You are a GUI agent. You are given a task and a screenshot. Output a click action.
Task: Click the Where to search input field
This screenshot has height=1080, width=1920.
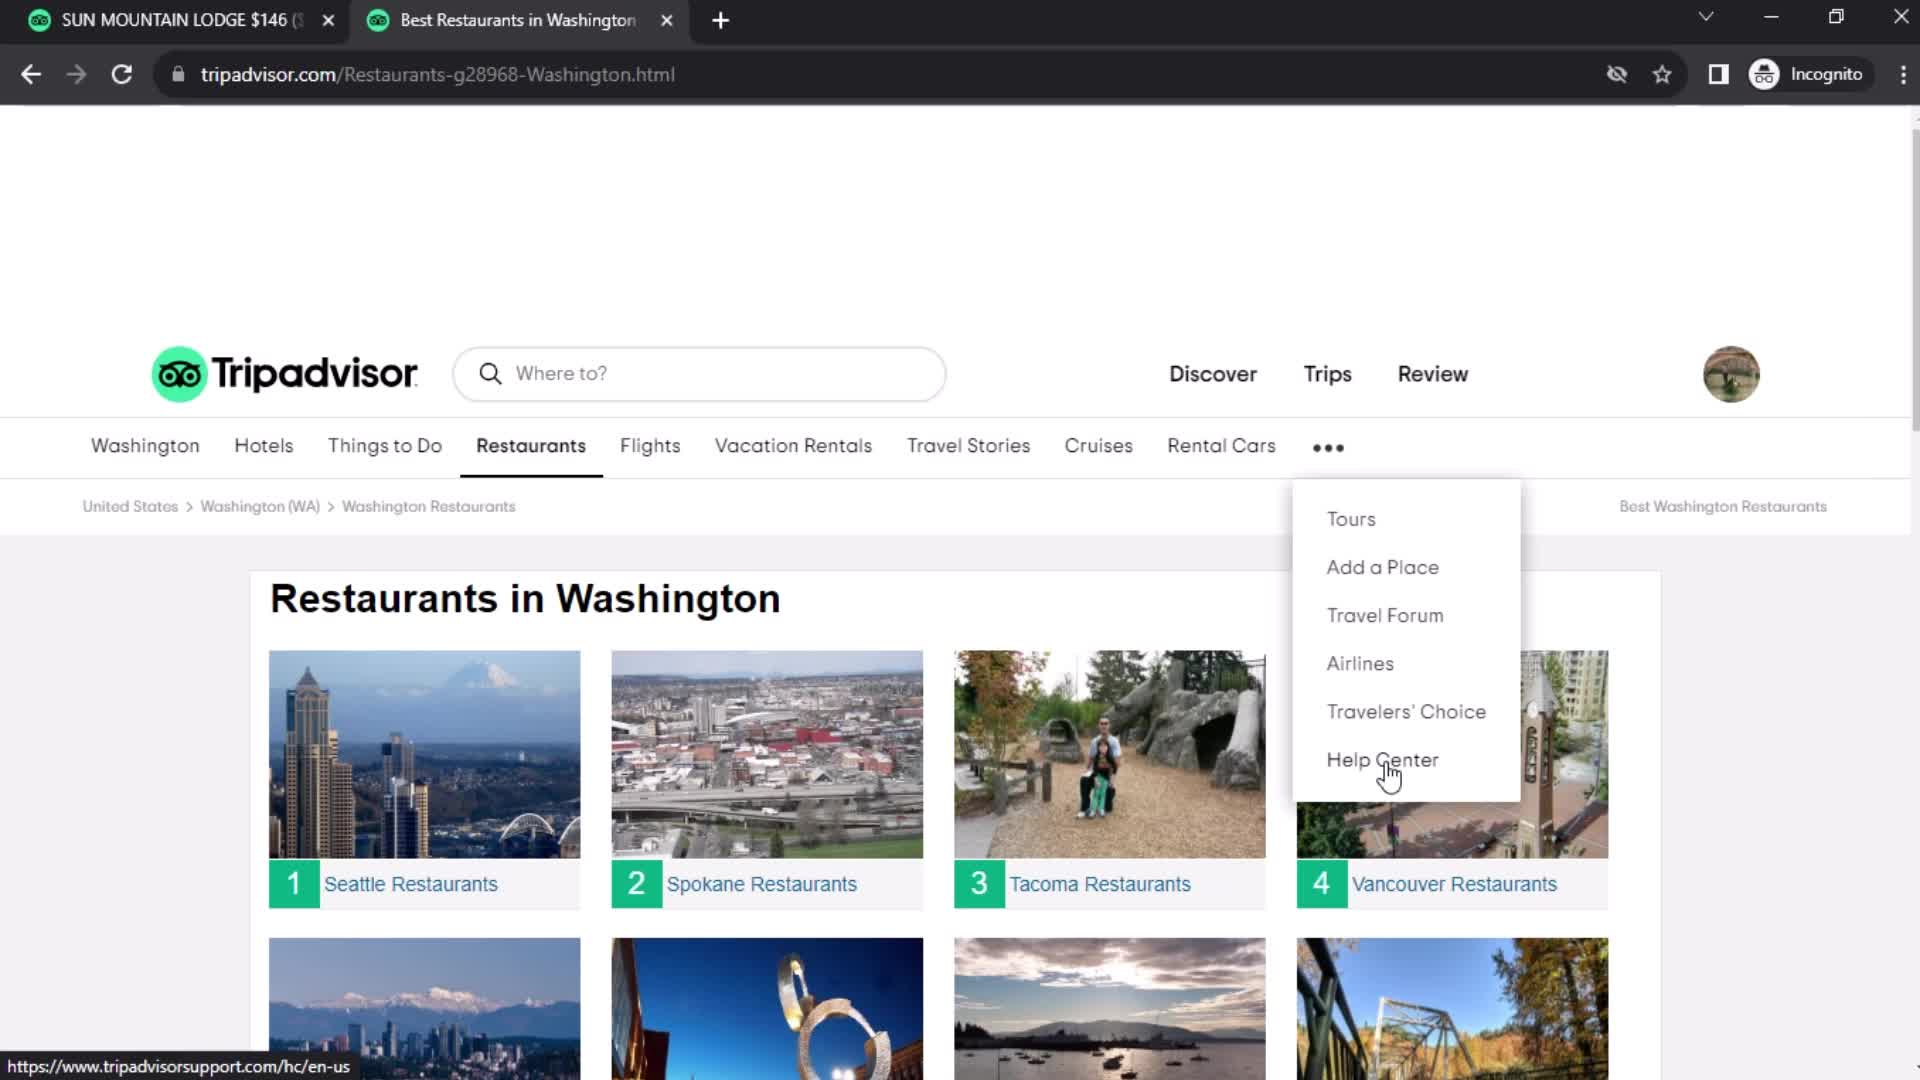[699, 373]
